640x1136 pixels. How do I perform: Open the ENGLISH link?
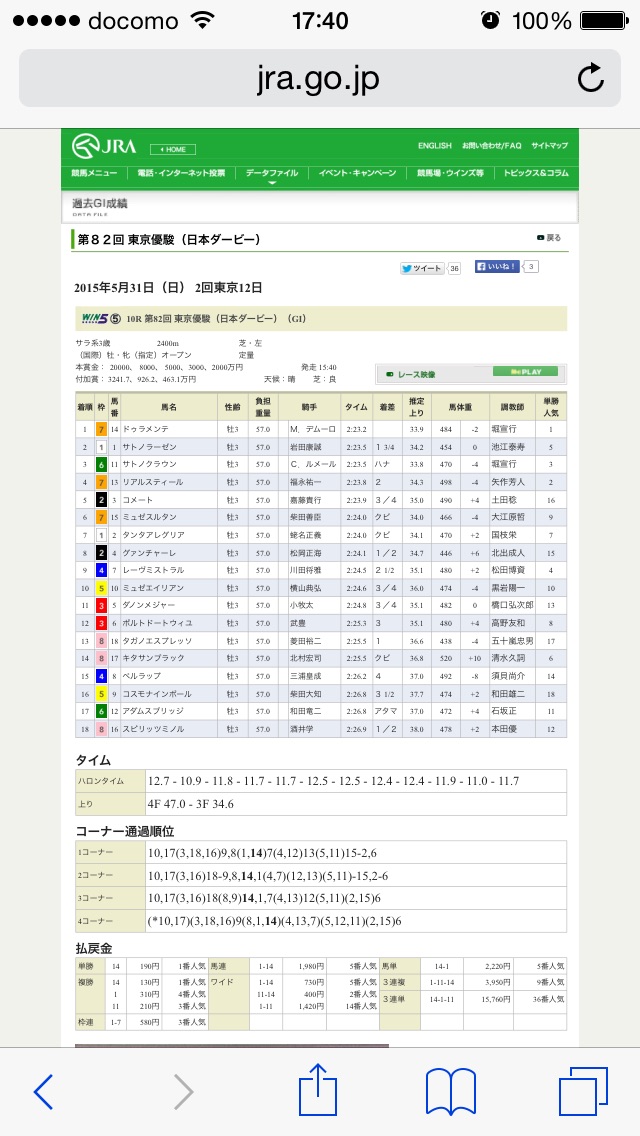tap(434, 146)
